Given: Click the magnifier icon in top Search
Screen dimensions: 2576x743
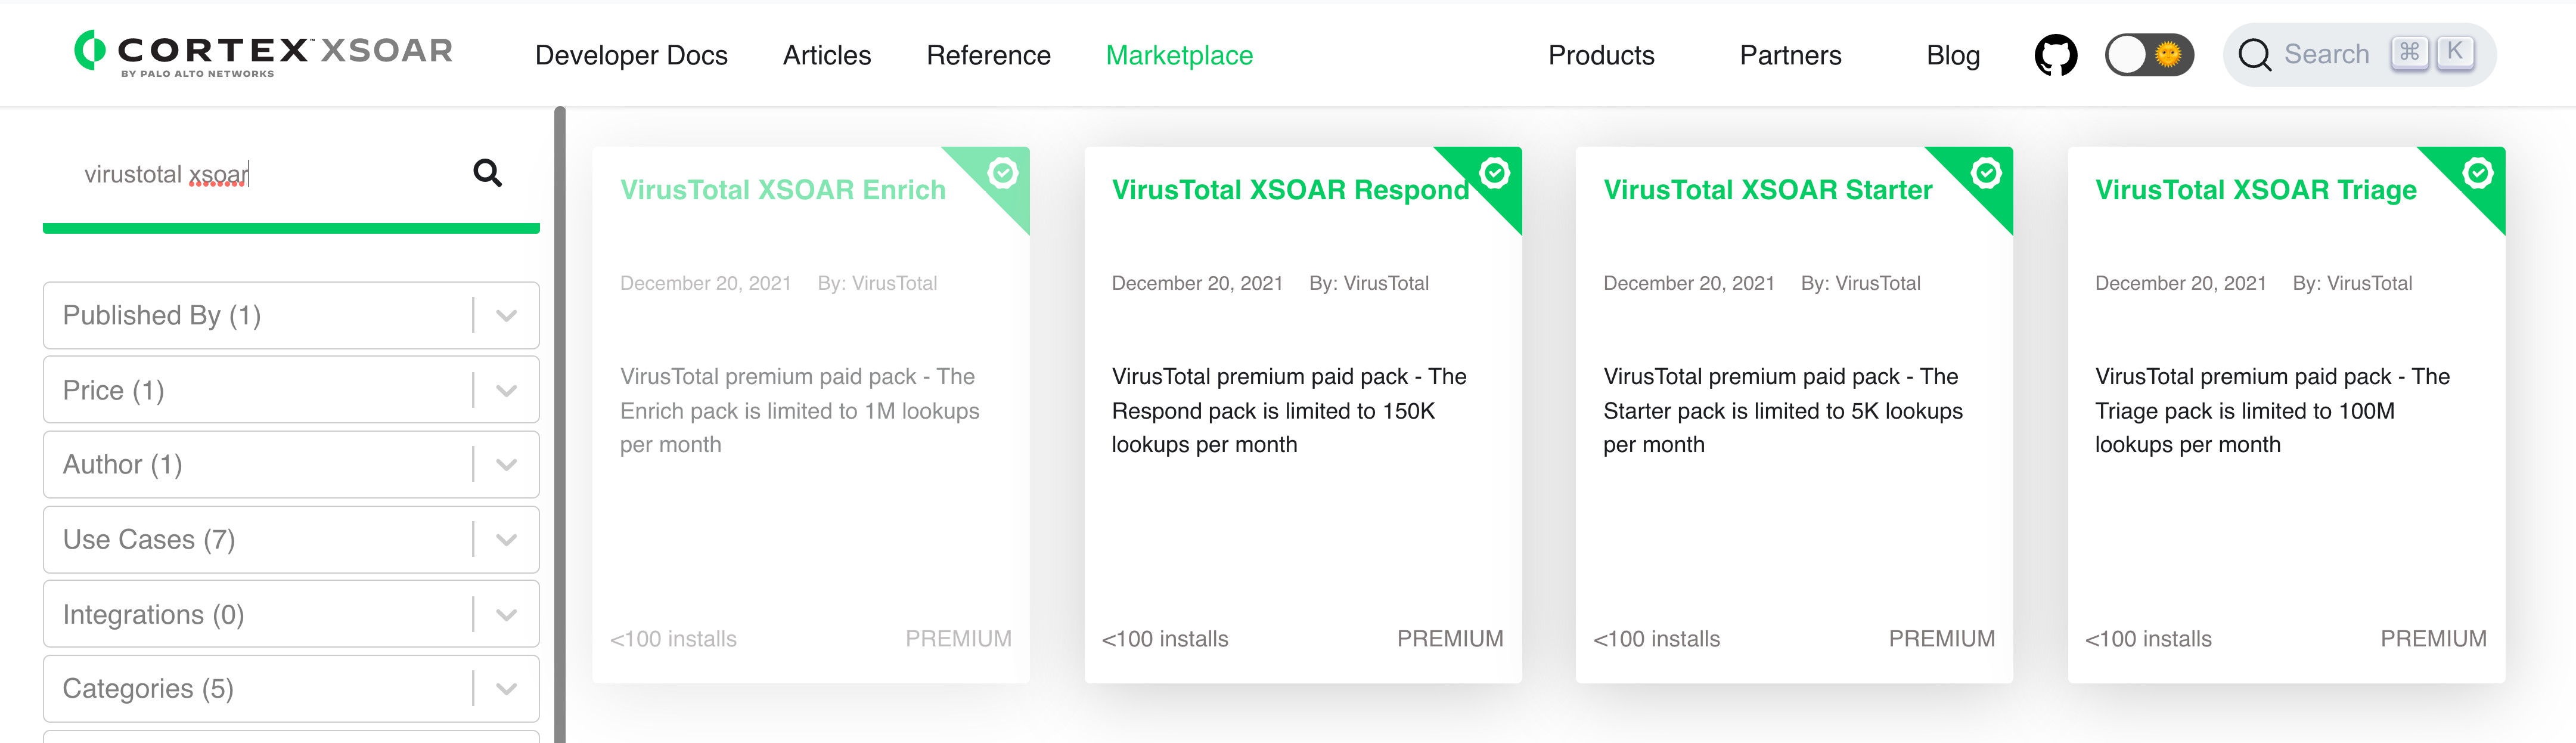Looking at the screenshot, I should pos(2254,55).
